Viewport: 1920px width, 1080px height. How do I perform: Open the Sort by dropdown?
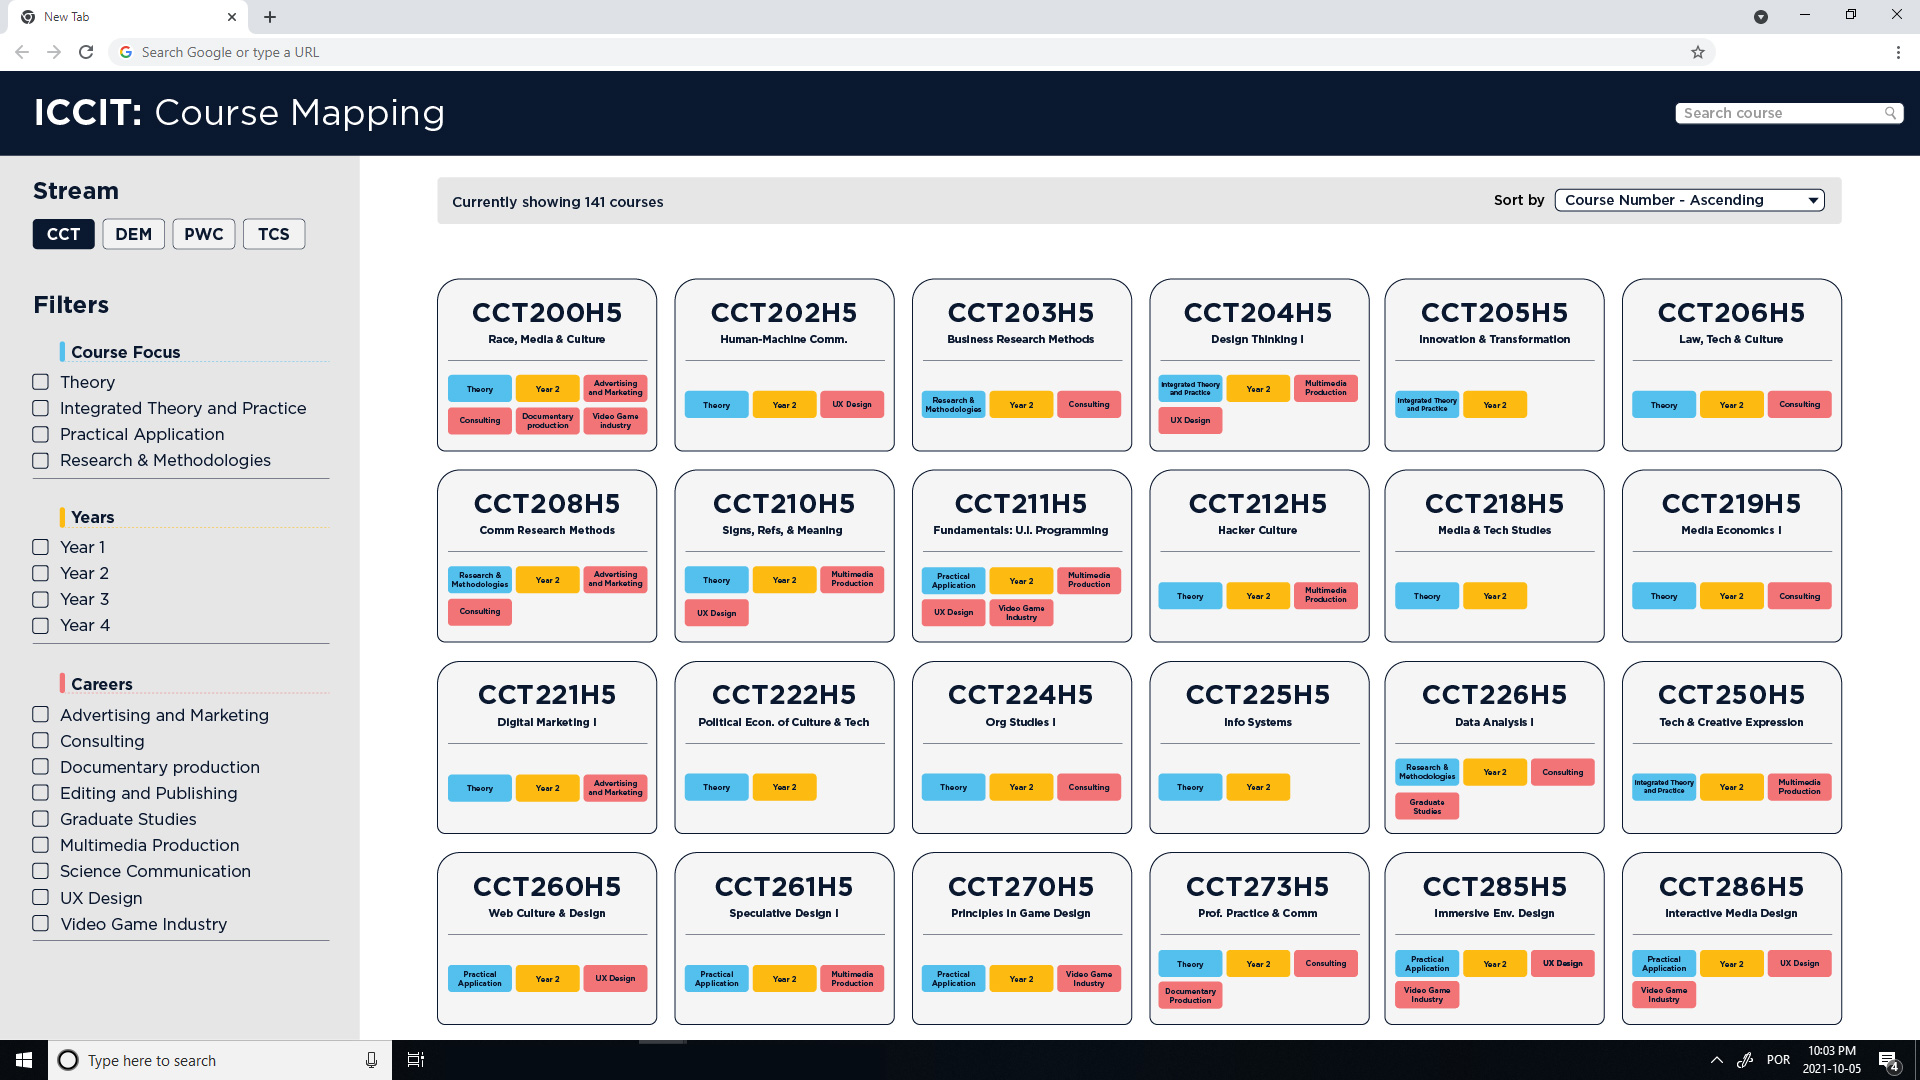(1689, 200)
